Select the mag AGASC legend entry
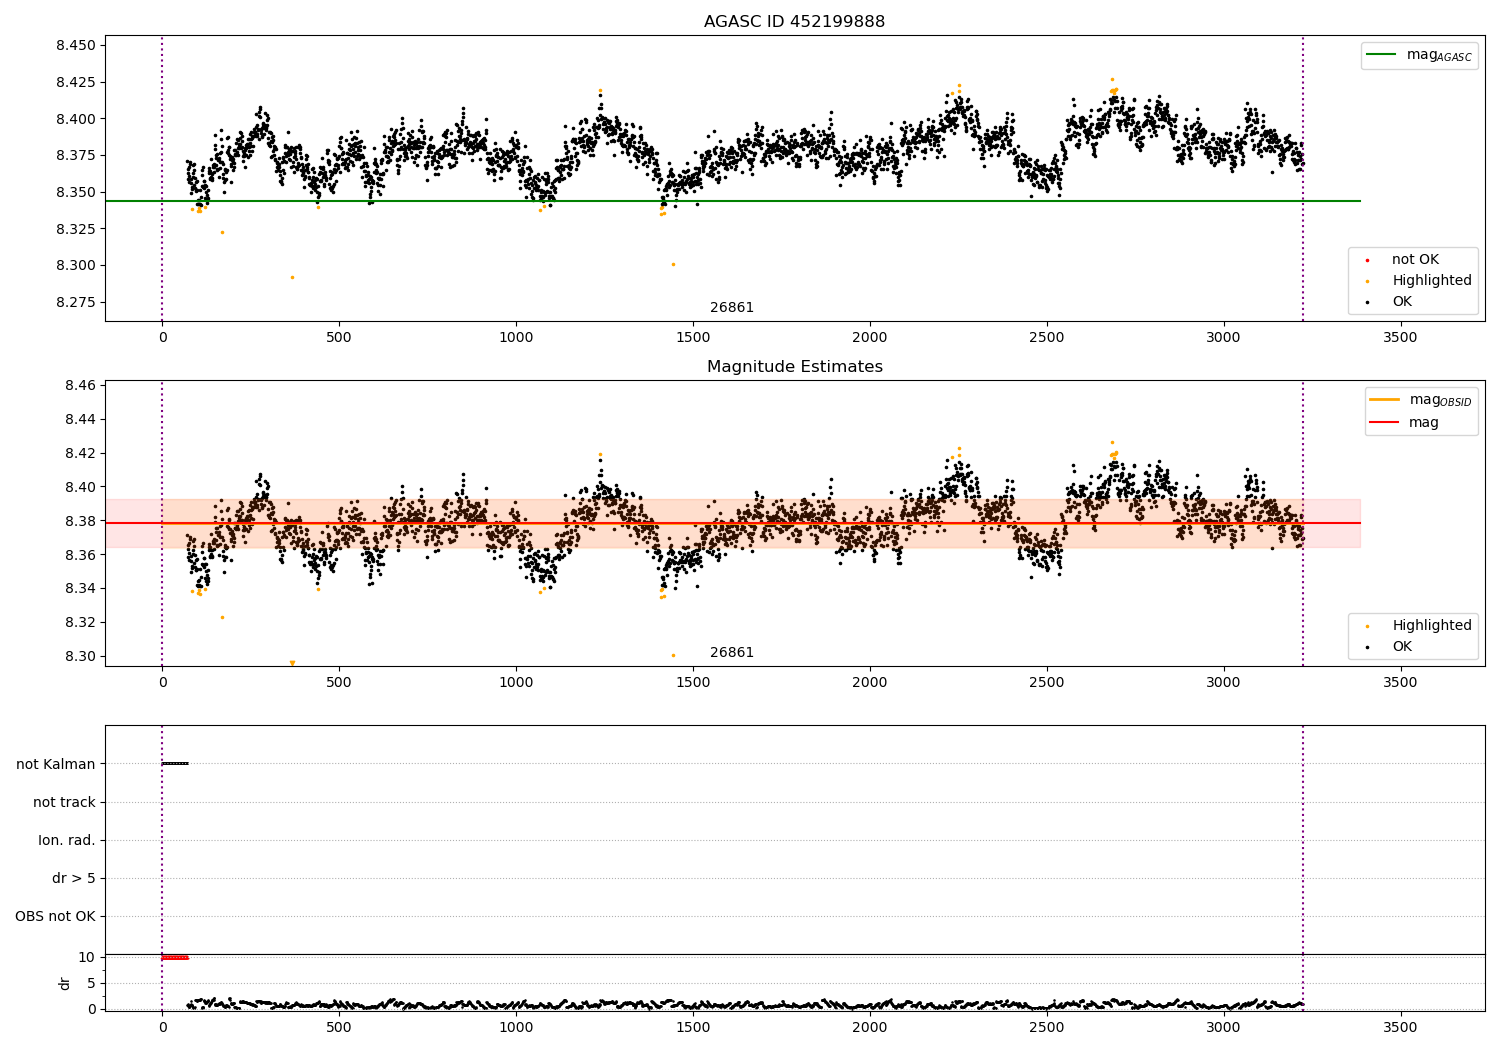 tap(1419, 55)
